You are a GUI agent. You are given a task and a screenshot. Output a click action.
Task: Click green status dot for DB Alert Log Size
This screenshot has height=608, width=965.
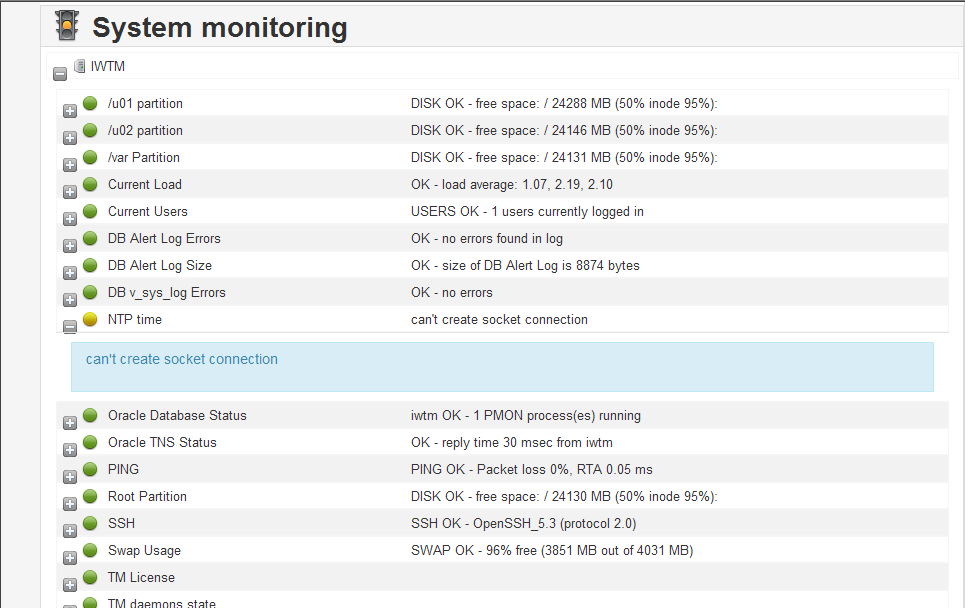[90, 265]
